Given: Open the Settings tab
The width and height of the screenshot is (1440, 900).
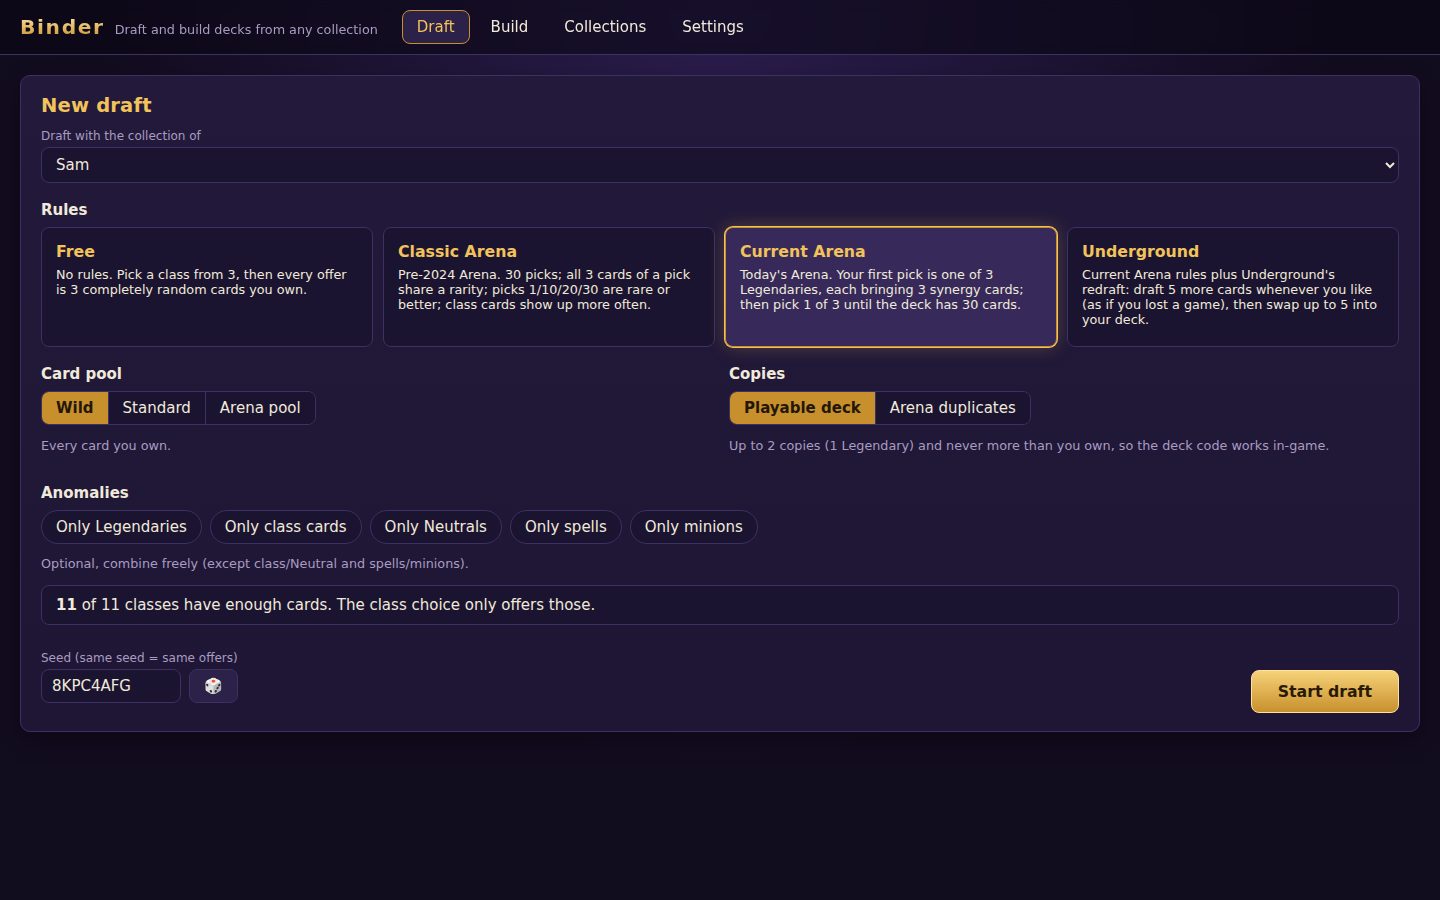Looking at the screenshot, I should 713,27.
